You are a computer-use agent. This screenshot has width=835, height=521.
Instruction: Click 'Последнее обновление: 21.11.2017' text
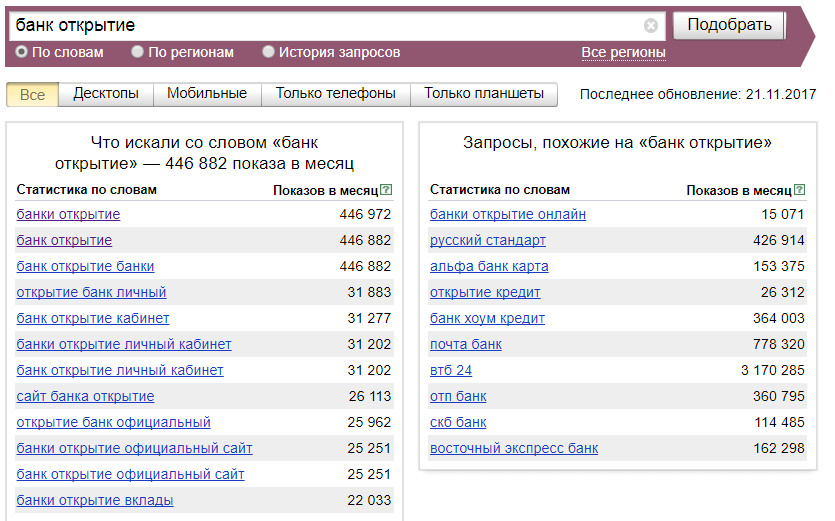(698, 94)
